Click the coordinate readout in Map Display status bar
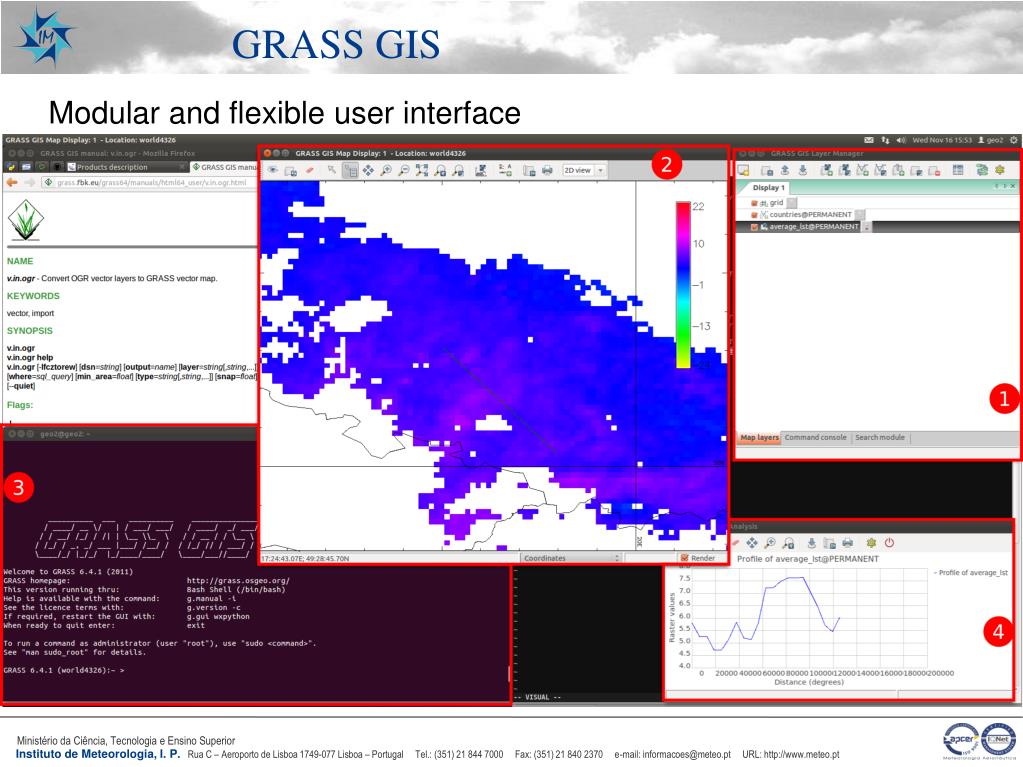 click(305, 559)
